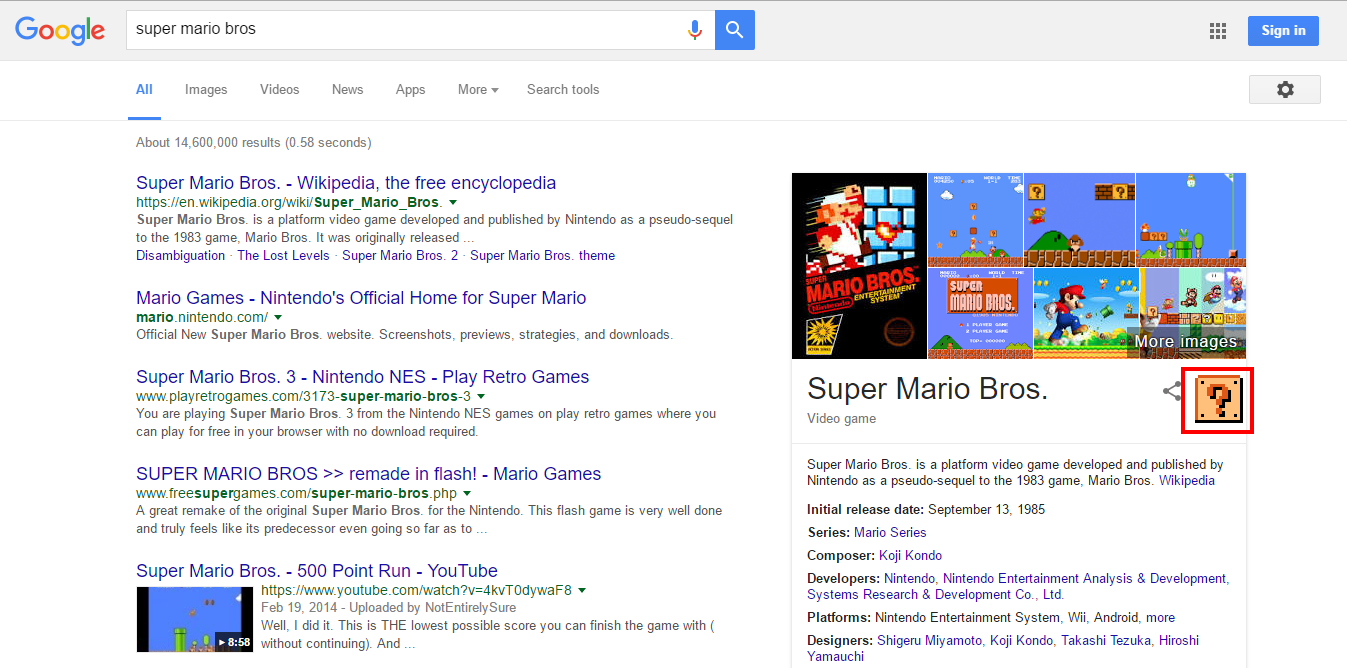Viewport: 1347px width, 668px height.
Task: Expand the mario.nintendo.com URL dropdown arrow
Action: 278,317
